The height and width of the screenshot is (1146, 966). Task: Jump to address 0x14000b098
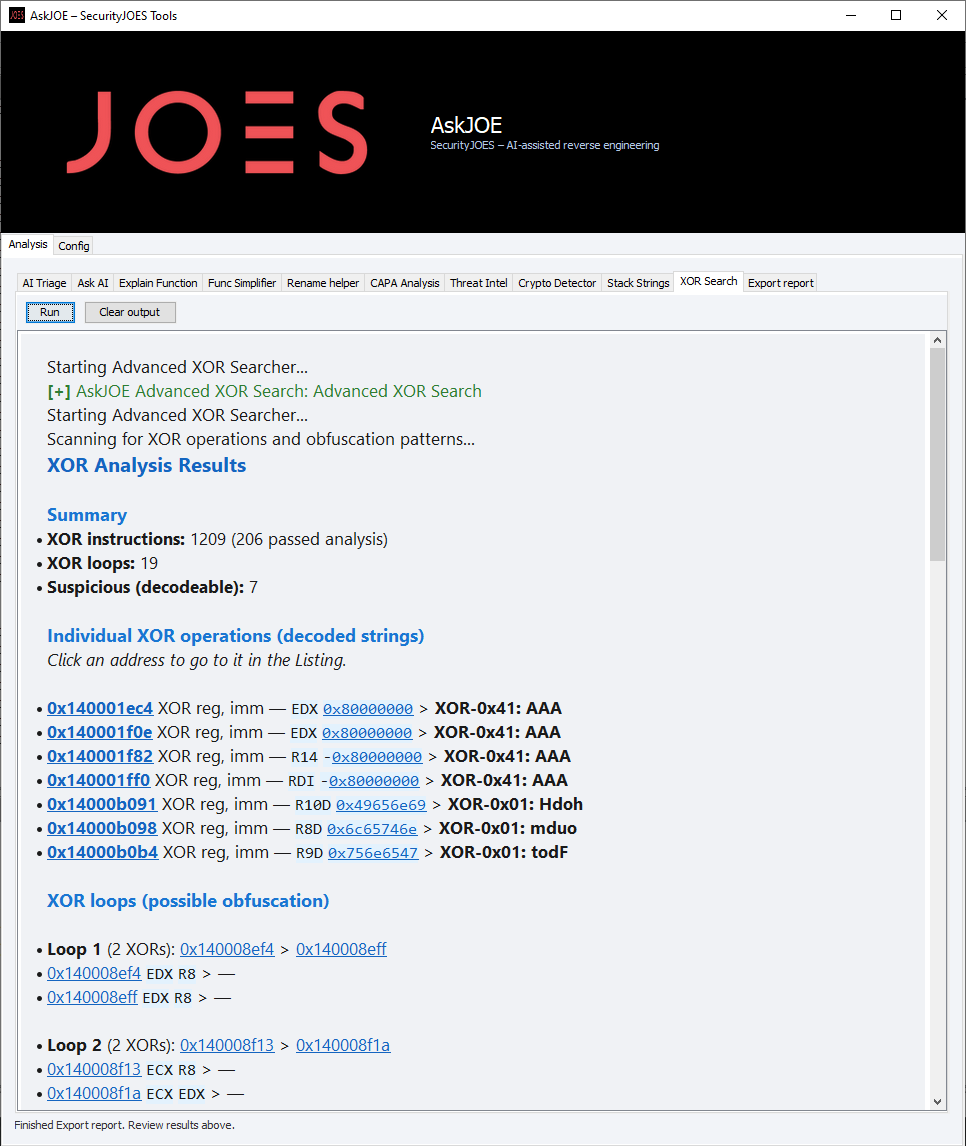(x=102, y=829)
